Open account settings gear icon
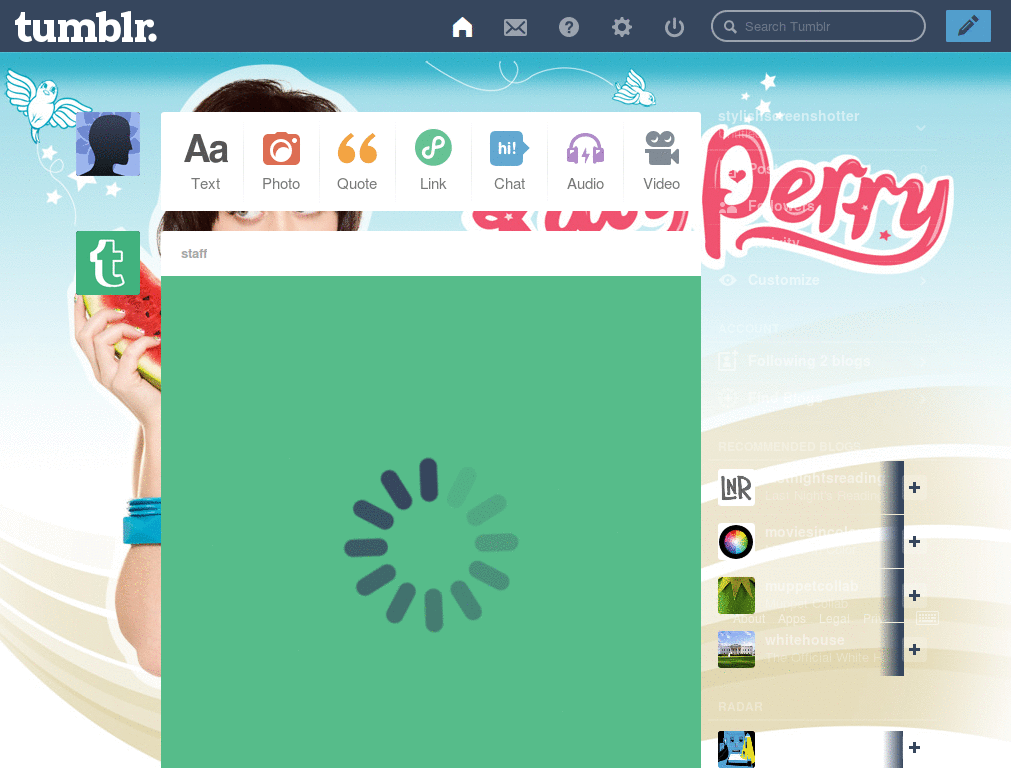The width and height of the screenshot is (1024, 768). pyautogui.click(x=622, y=27)
